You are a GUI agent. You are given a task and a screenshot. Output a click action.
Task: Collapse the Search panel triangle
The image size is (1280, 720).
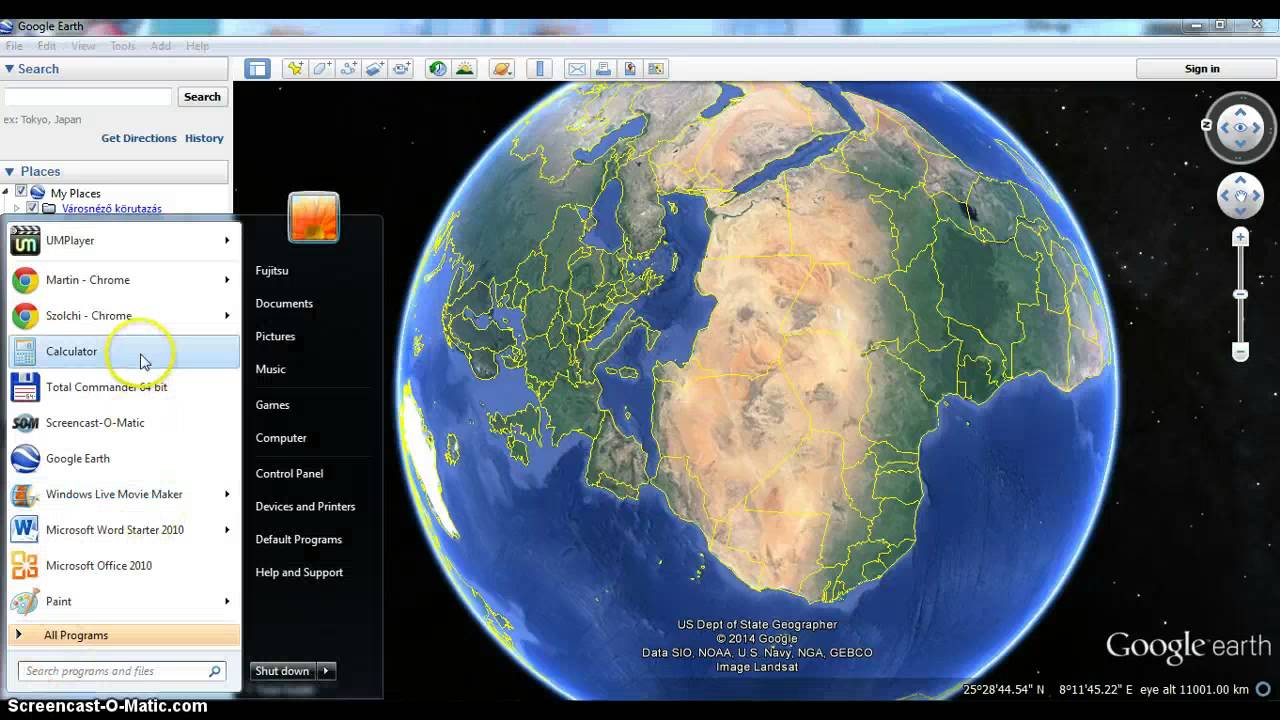pos(9,69)
